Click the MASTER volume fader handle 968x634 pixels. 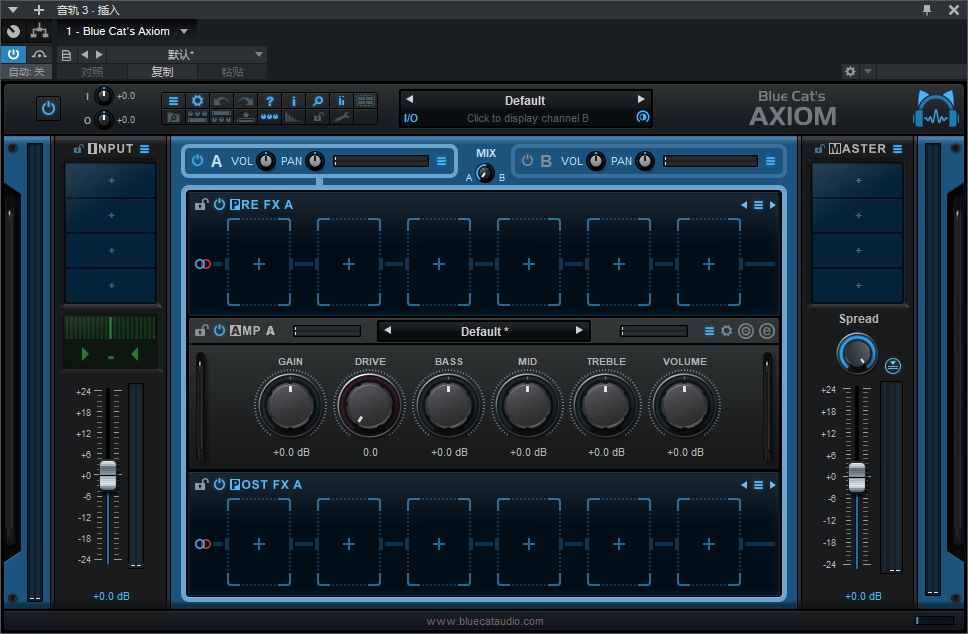pyautogui.click(x=857, y=477)
